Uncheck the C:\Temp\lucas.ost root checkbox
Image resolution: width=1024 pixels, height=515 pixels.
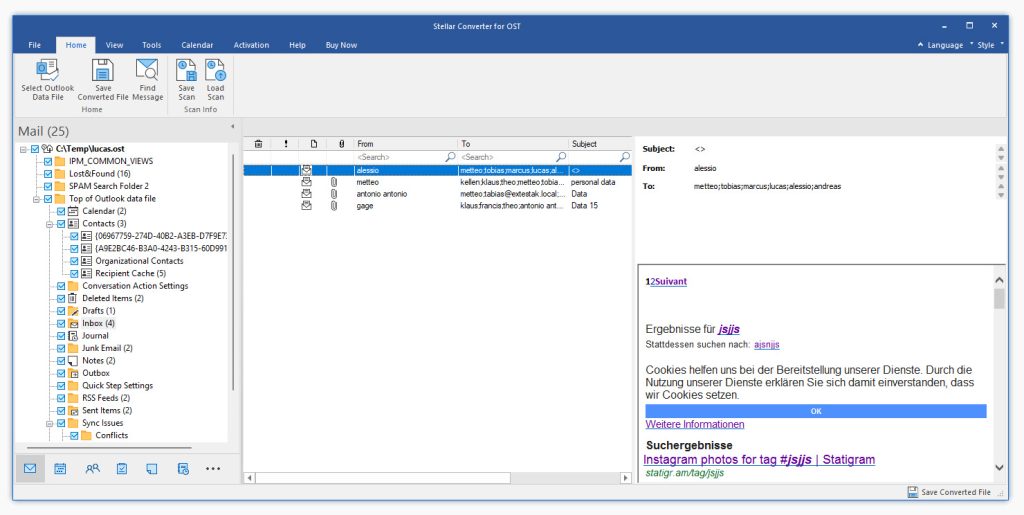tap(35, 149)
